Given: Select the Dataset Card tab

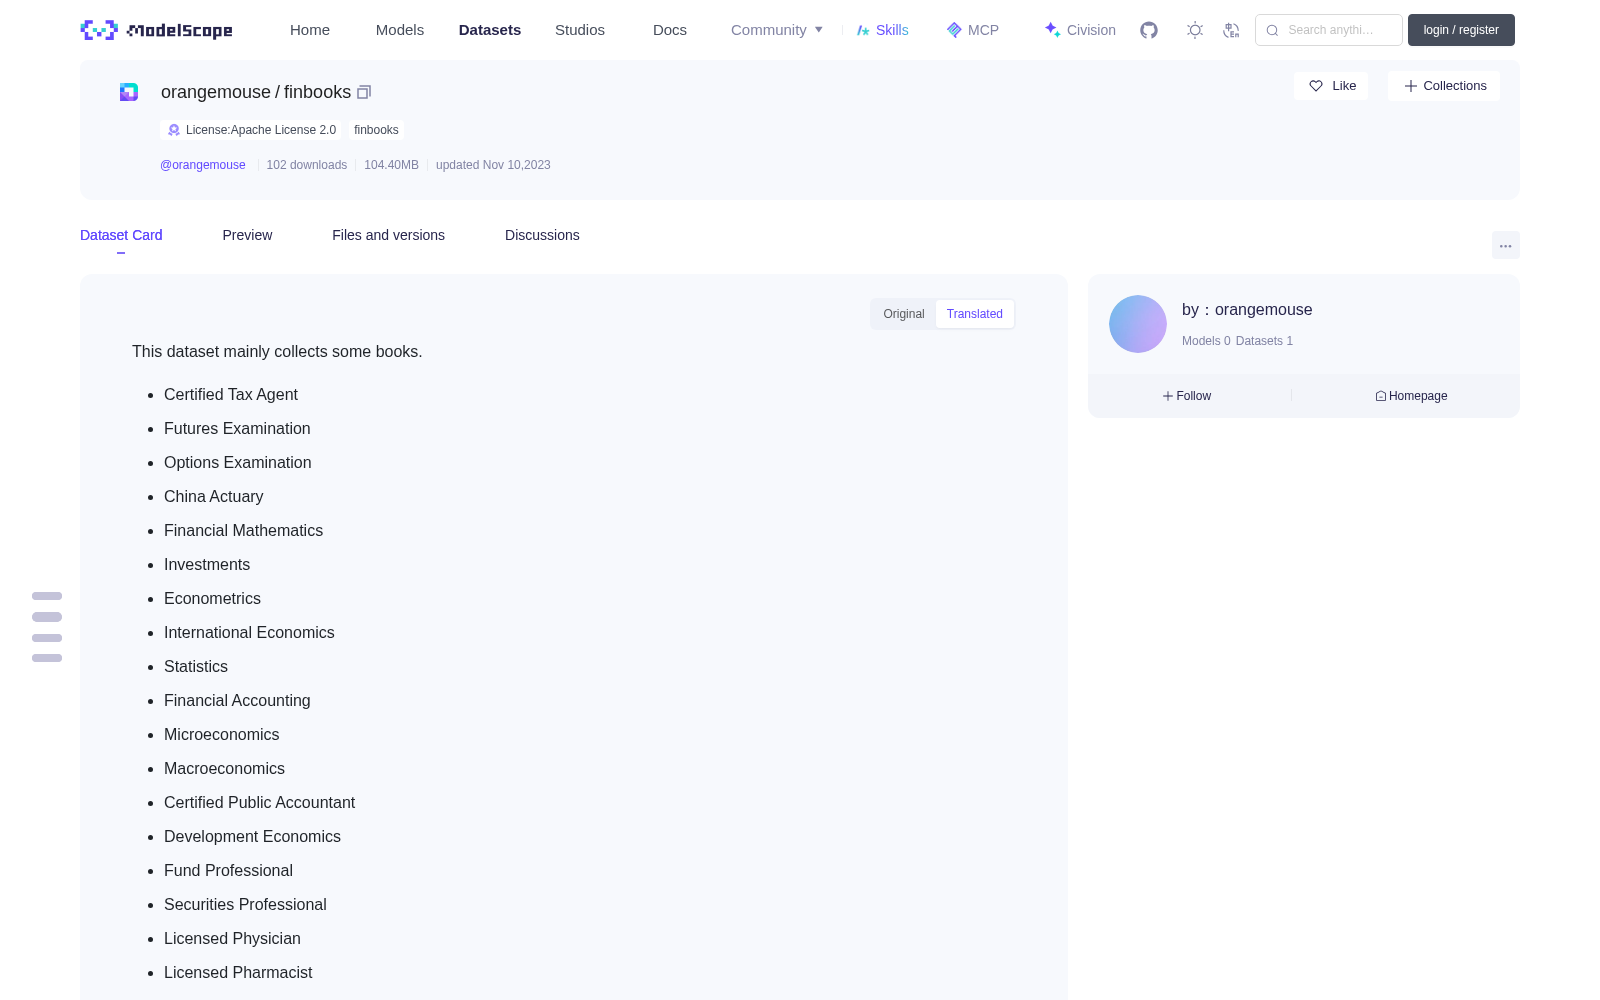Looking at the screenshot, I should tap(121, 235).
